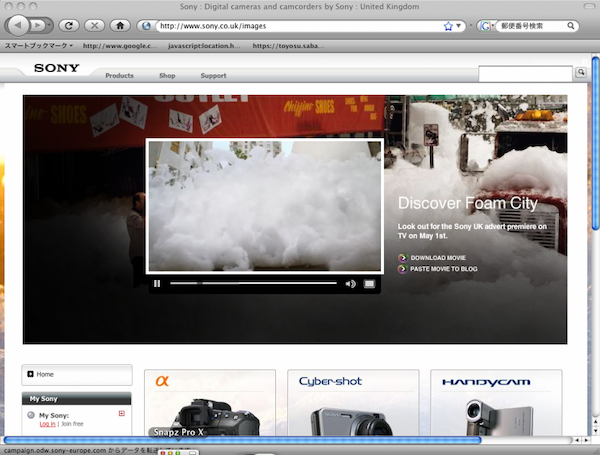
Task: Click the orange alpha logo
Action: coord(162,381)
